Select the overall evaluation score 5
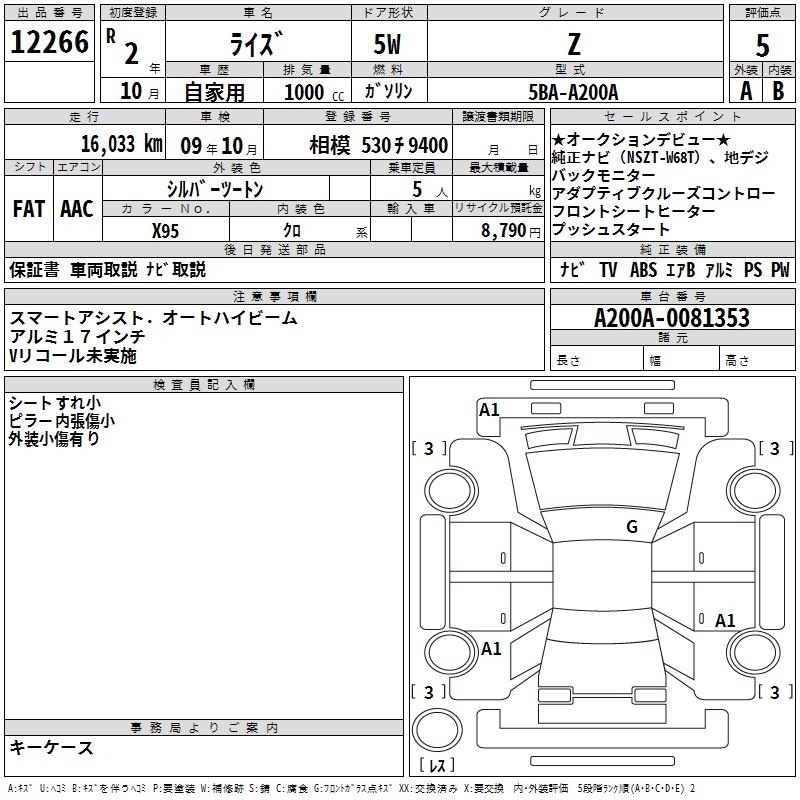800x800 pixels. tap(762, 45)
